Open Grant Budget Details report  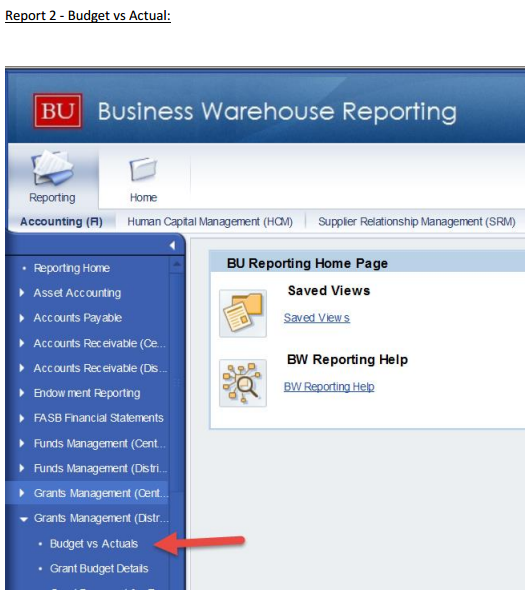pyautogui.click(x=99, y=569)
